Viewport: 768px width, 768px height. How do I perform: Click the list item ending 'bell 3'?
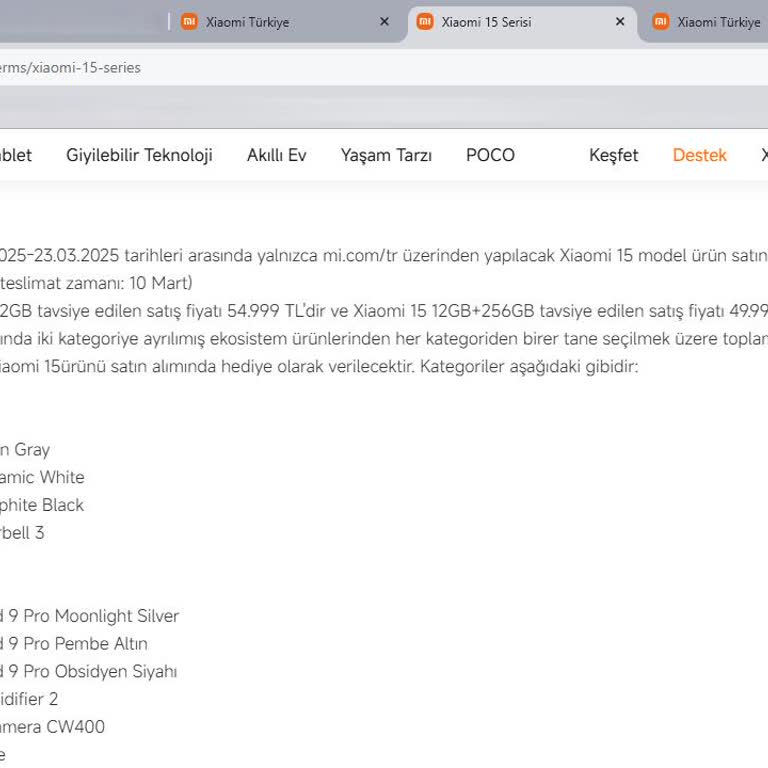[x=22, y=533]
